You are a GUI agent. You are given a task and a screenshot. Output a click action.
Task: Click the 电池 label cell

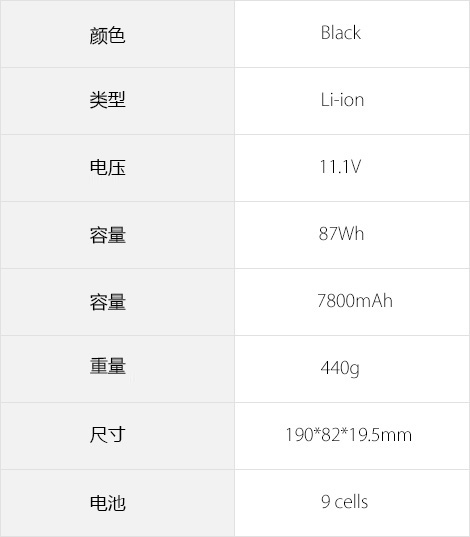point(118,503)
